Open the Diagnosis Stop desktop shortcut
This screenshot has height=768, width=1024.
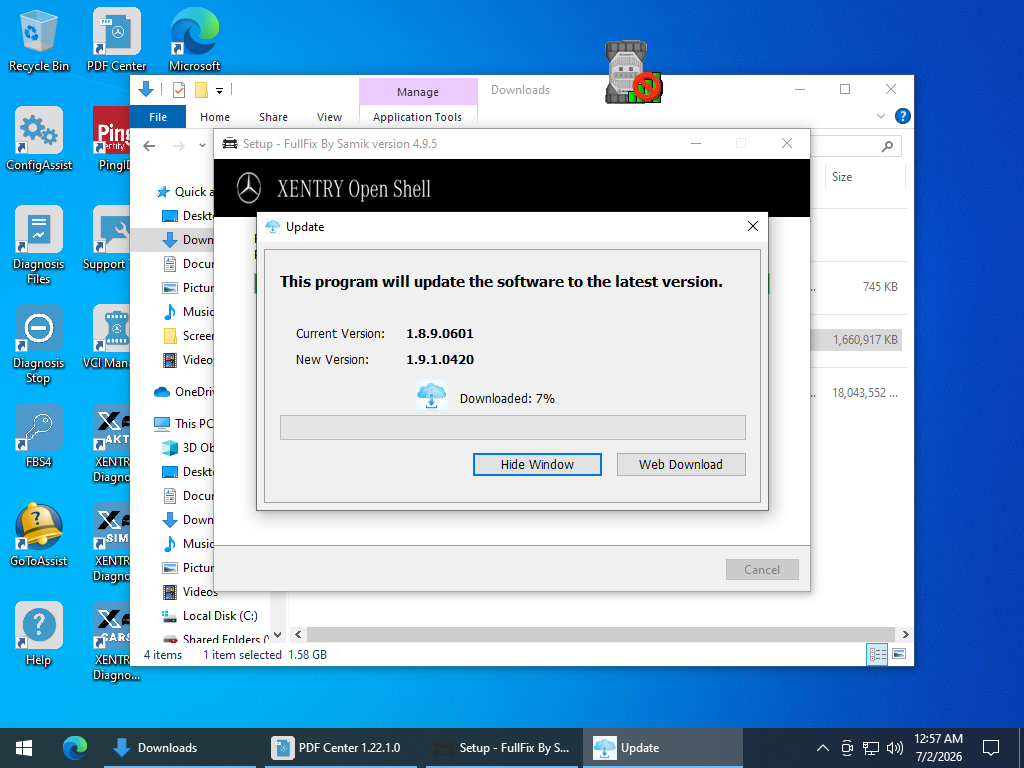(39, 345)
